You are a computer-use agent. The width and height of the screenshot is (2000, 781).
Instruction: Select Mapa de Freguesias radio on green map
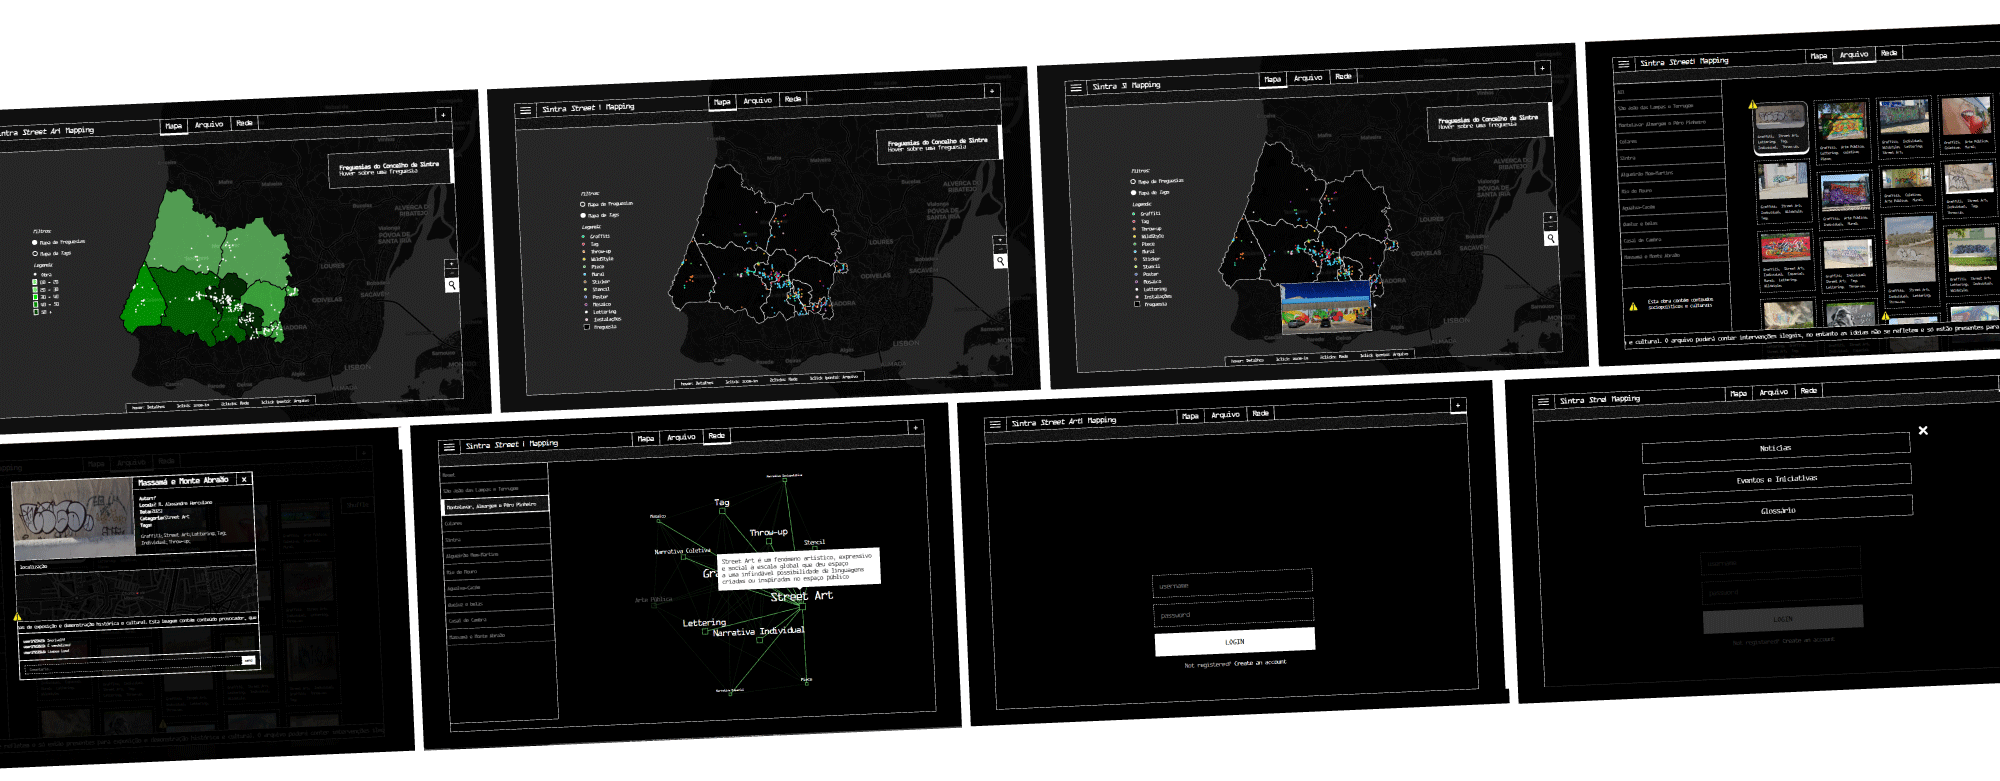point(35,242)
